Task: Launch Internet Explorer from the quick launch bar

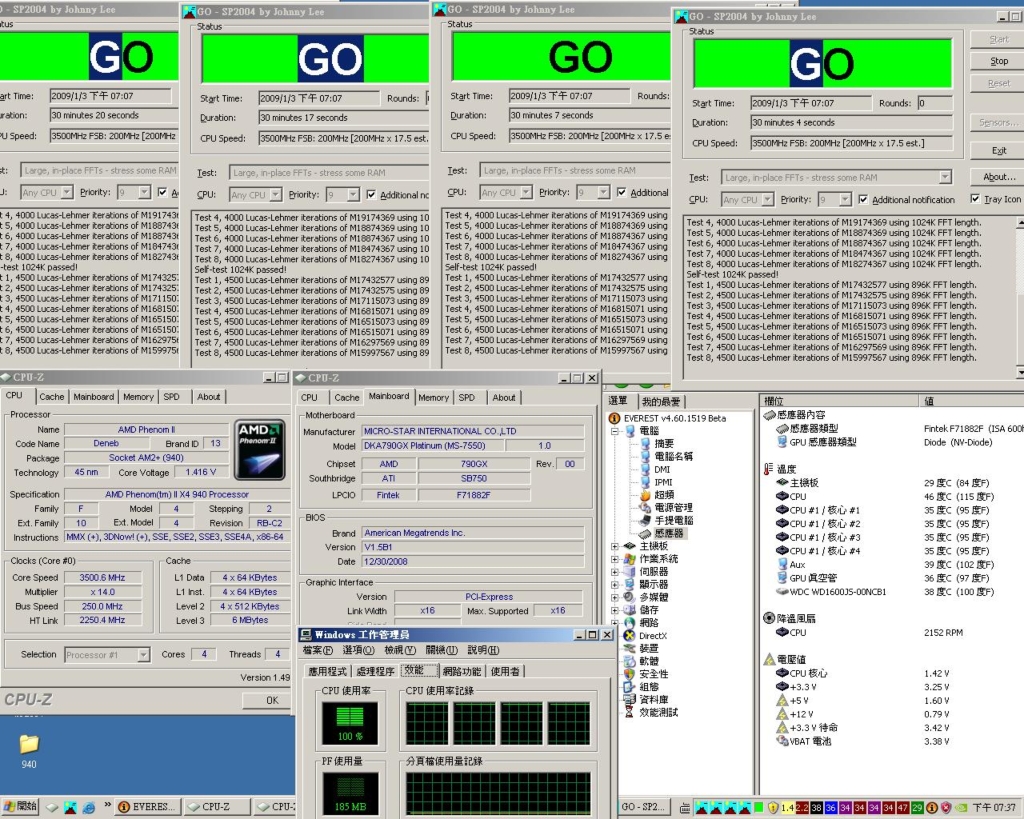Action: point(88,807)
